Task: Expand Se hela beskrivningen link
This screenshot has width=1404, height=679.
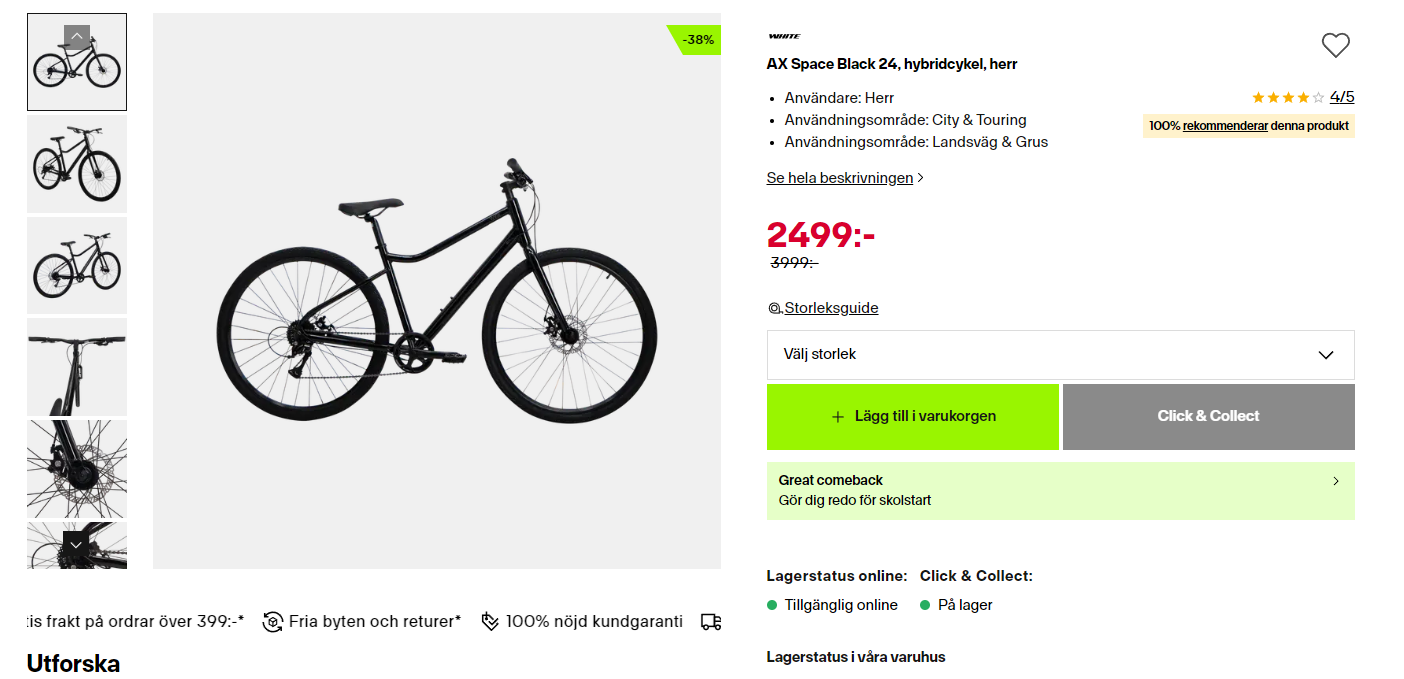Action: click(845, 178)
